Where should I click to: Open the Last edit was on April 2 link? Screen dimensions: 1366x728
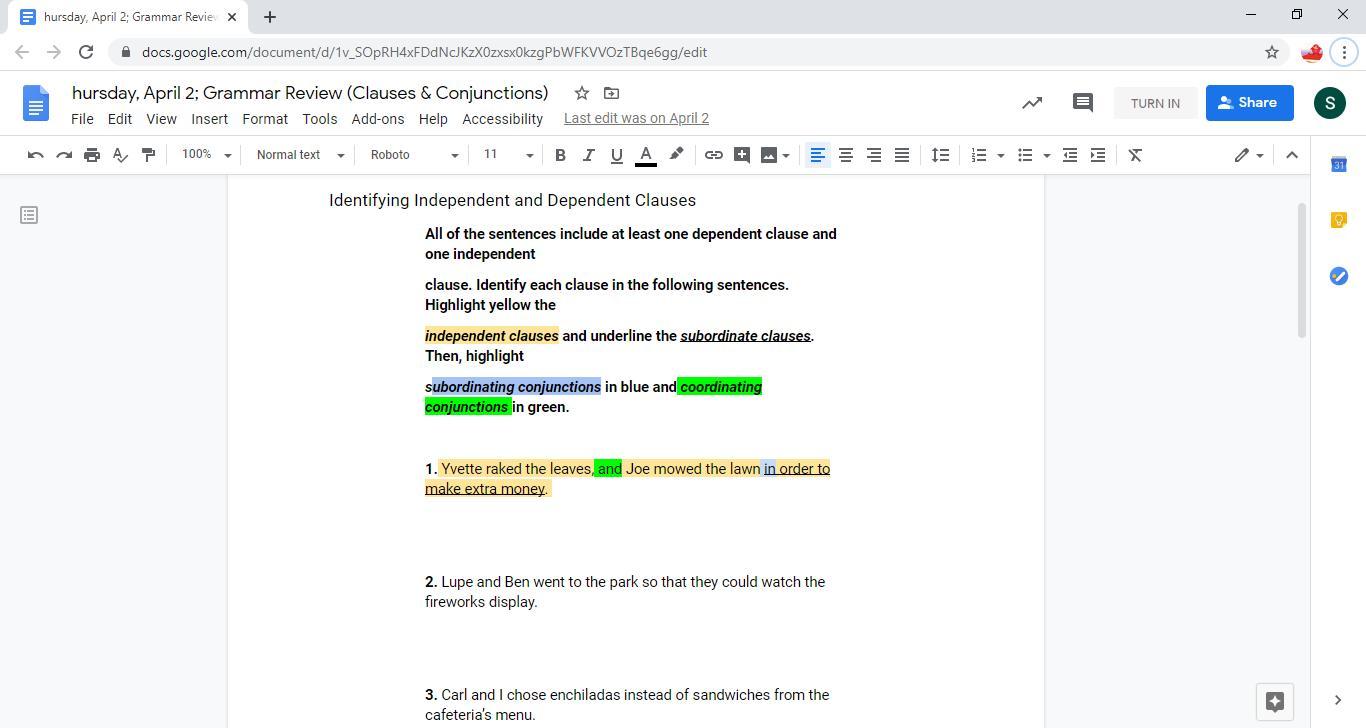636,118
